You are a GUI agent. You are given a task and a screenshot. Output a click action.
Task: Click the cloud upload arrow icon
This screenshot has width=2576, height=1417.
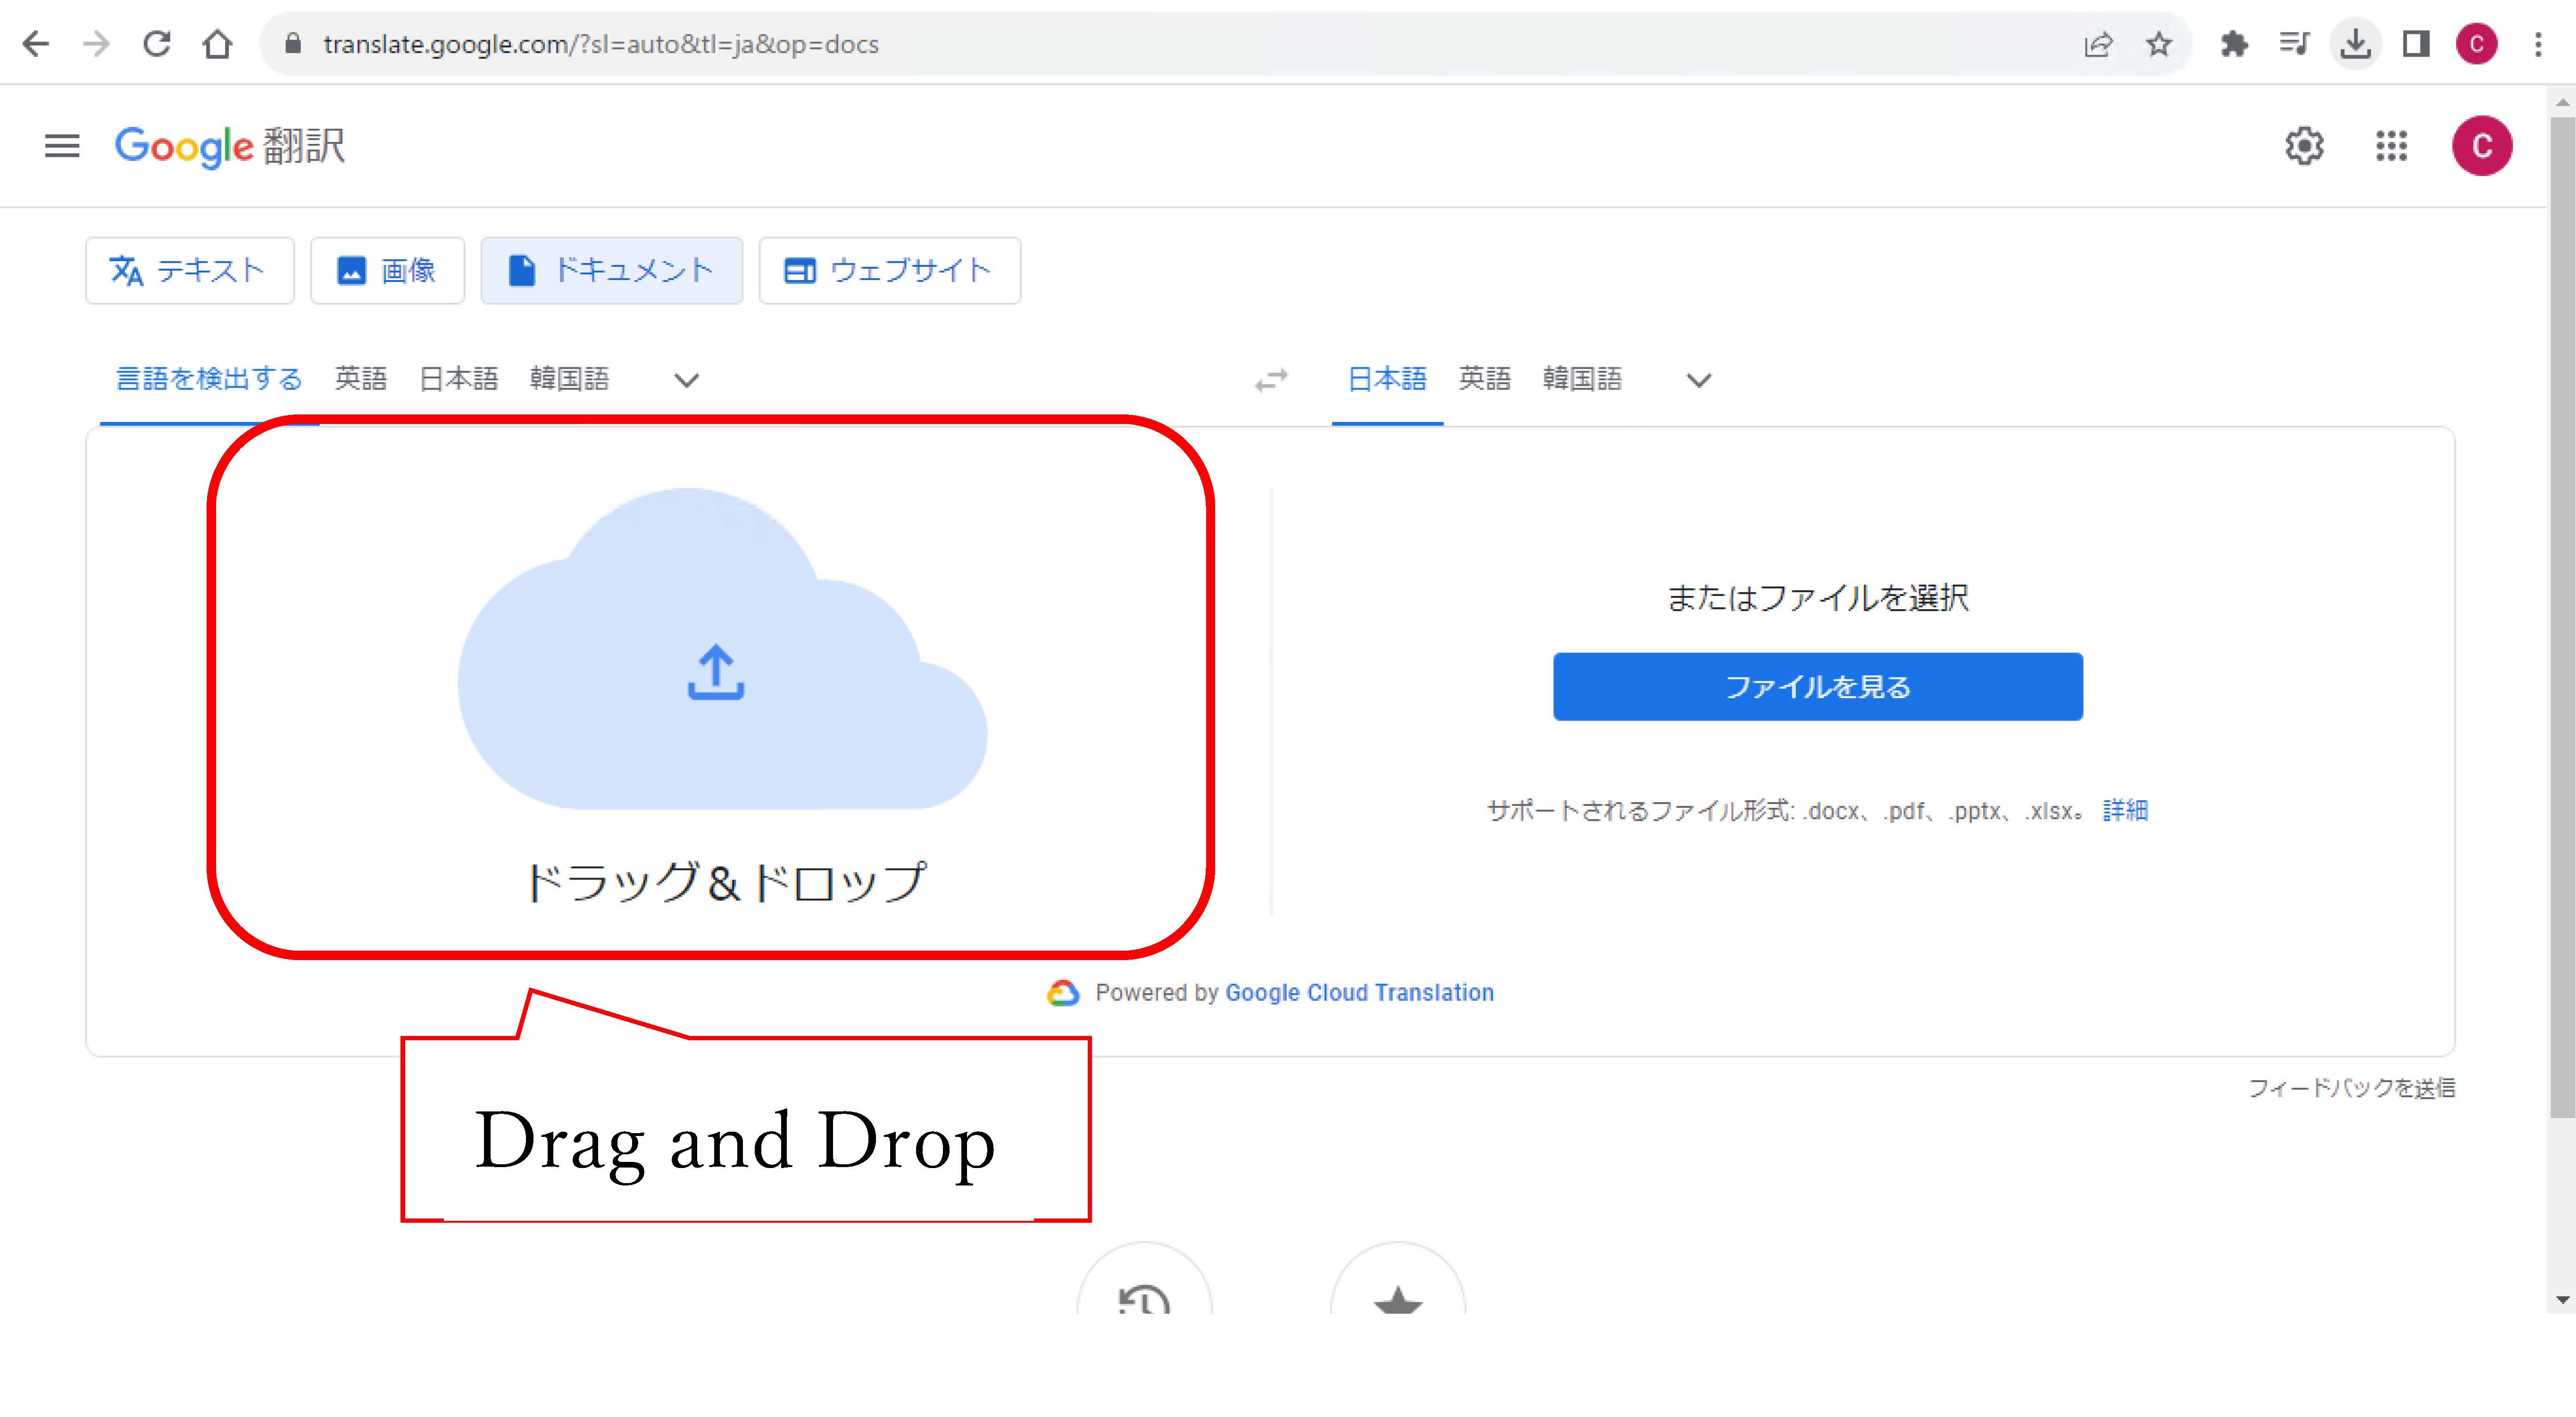coord(716,672)
